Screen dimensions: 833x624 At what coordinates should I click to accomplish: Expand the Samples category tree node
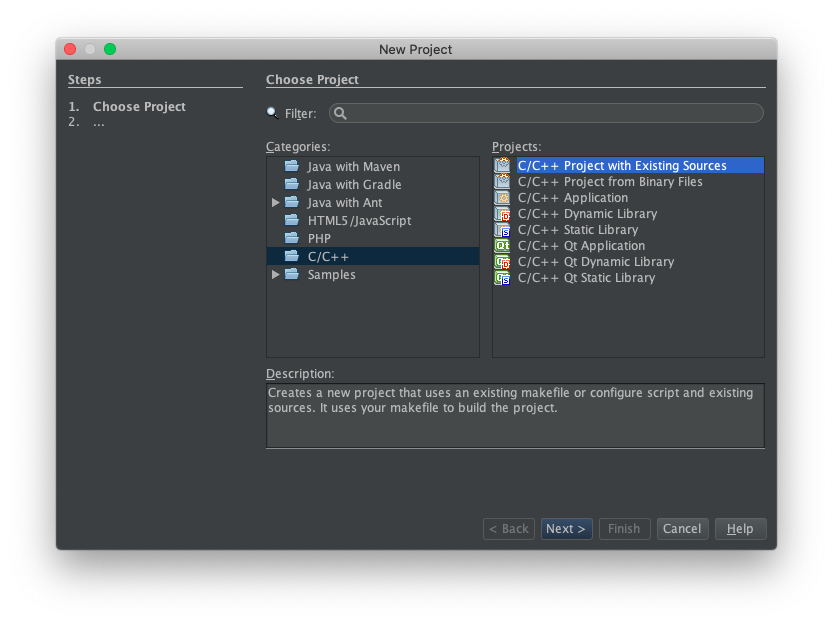point(275,275)
